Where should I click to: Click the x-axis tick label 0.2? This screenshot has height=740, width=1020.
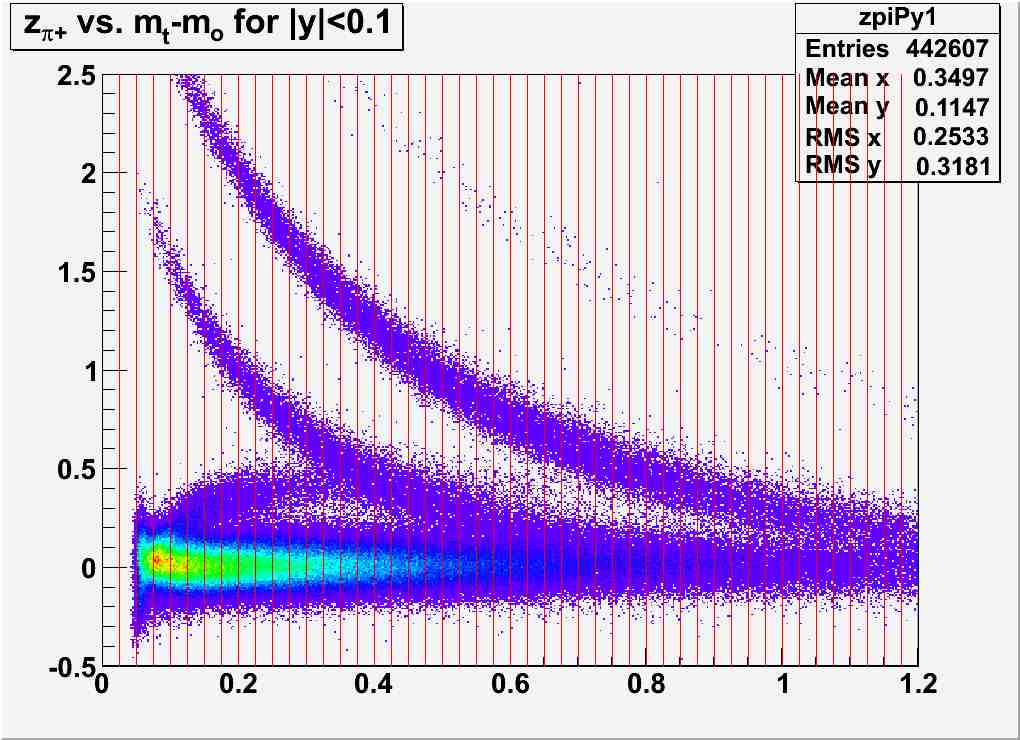(x=236, y=685)
